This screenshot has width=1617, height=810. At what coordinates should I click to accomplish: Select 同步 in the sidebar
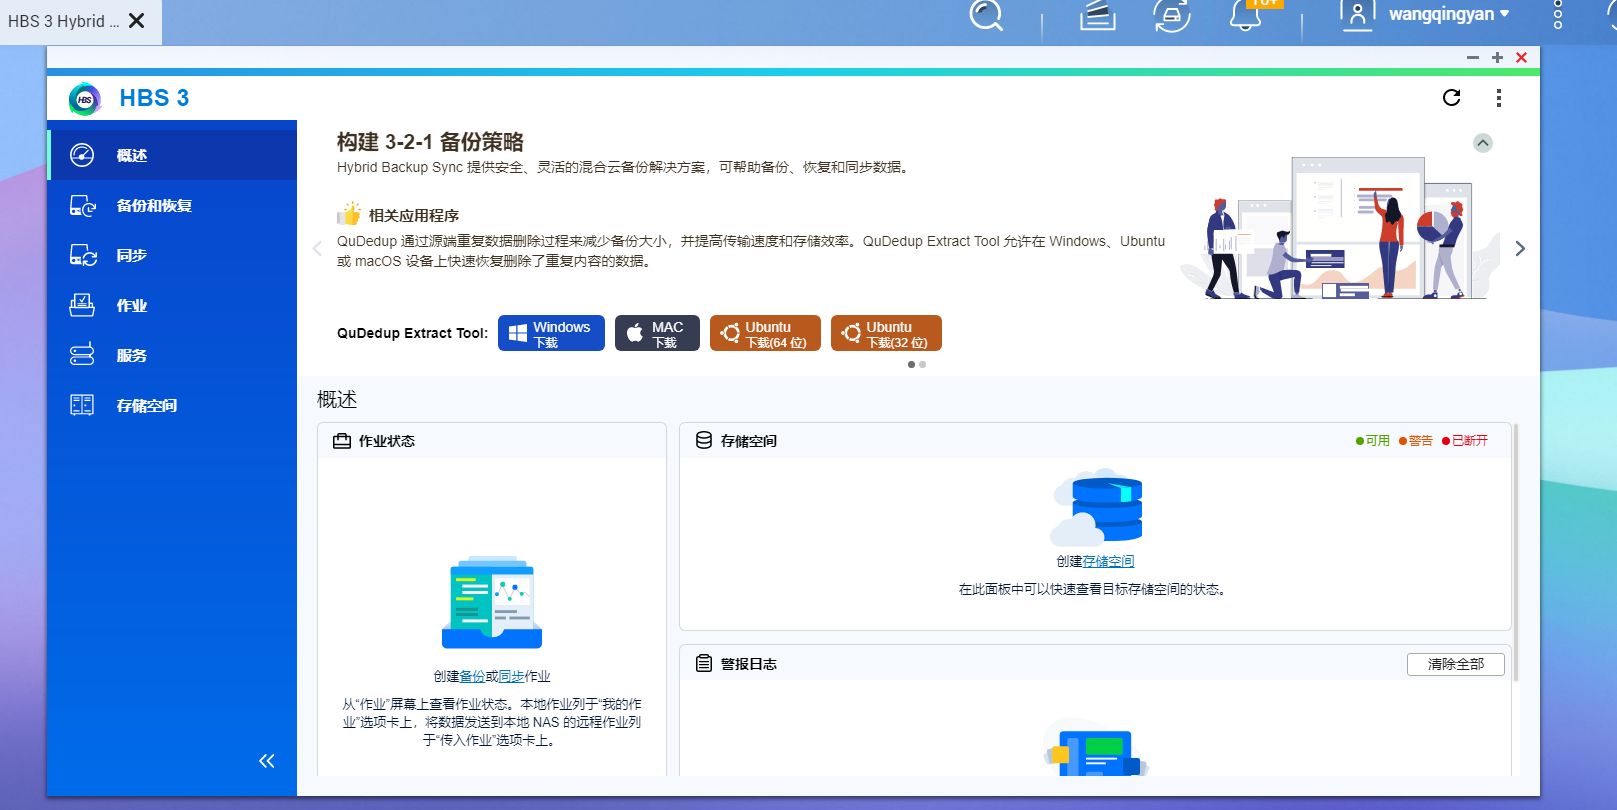point(172,255)
